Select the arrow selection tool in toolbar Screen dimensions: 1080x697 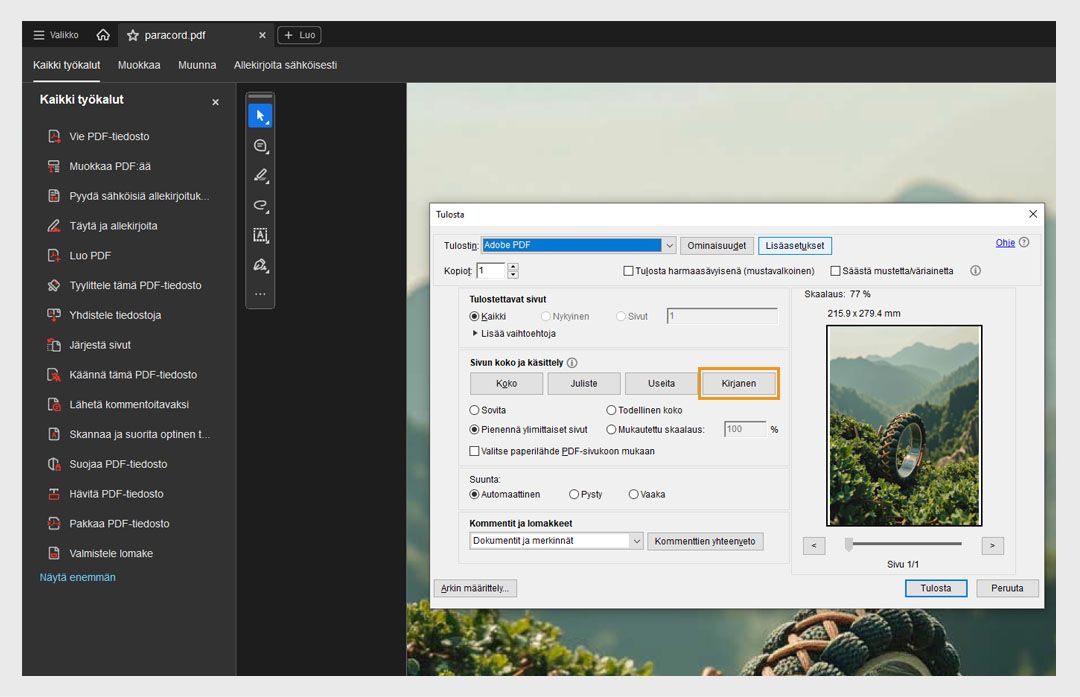pos(260,116)
